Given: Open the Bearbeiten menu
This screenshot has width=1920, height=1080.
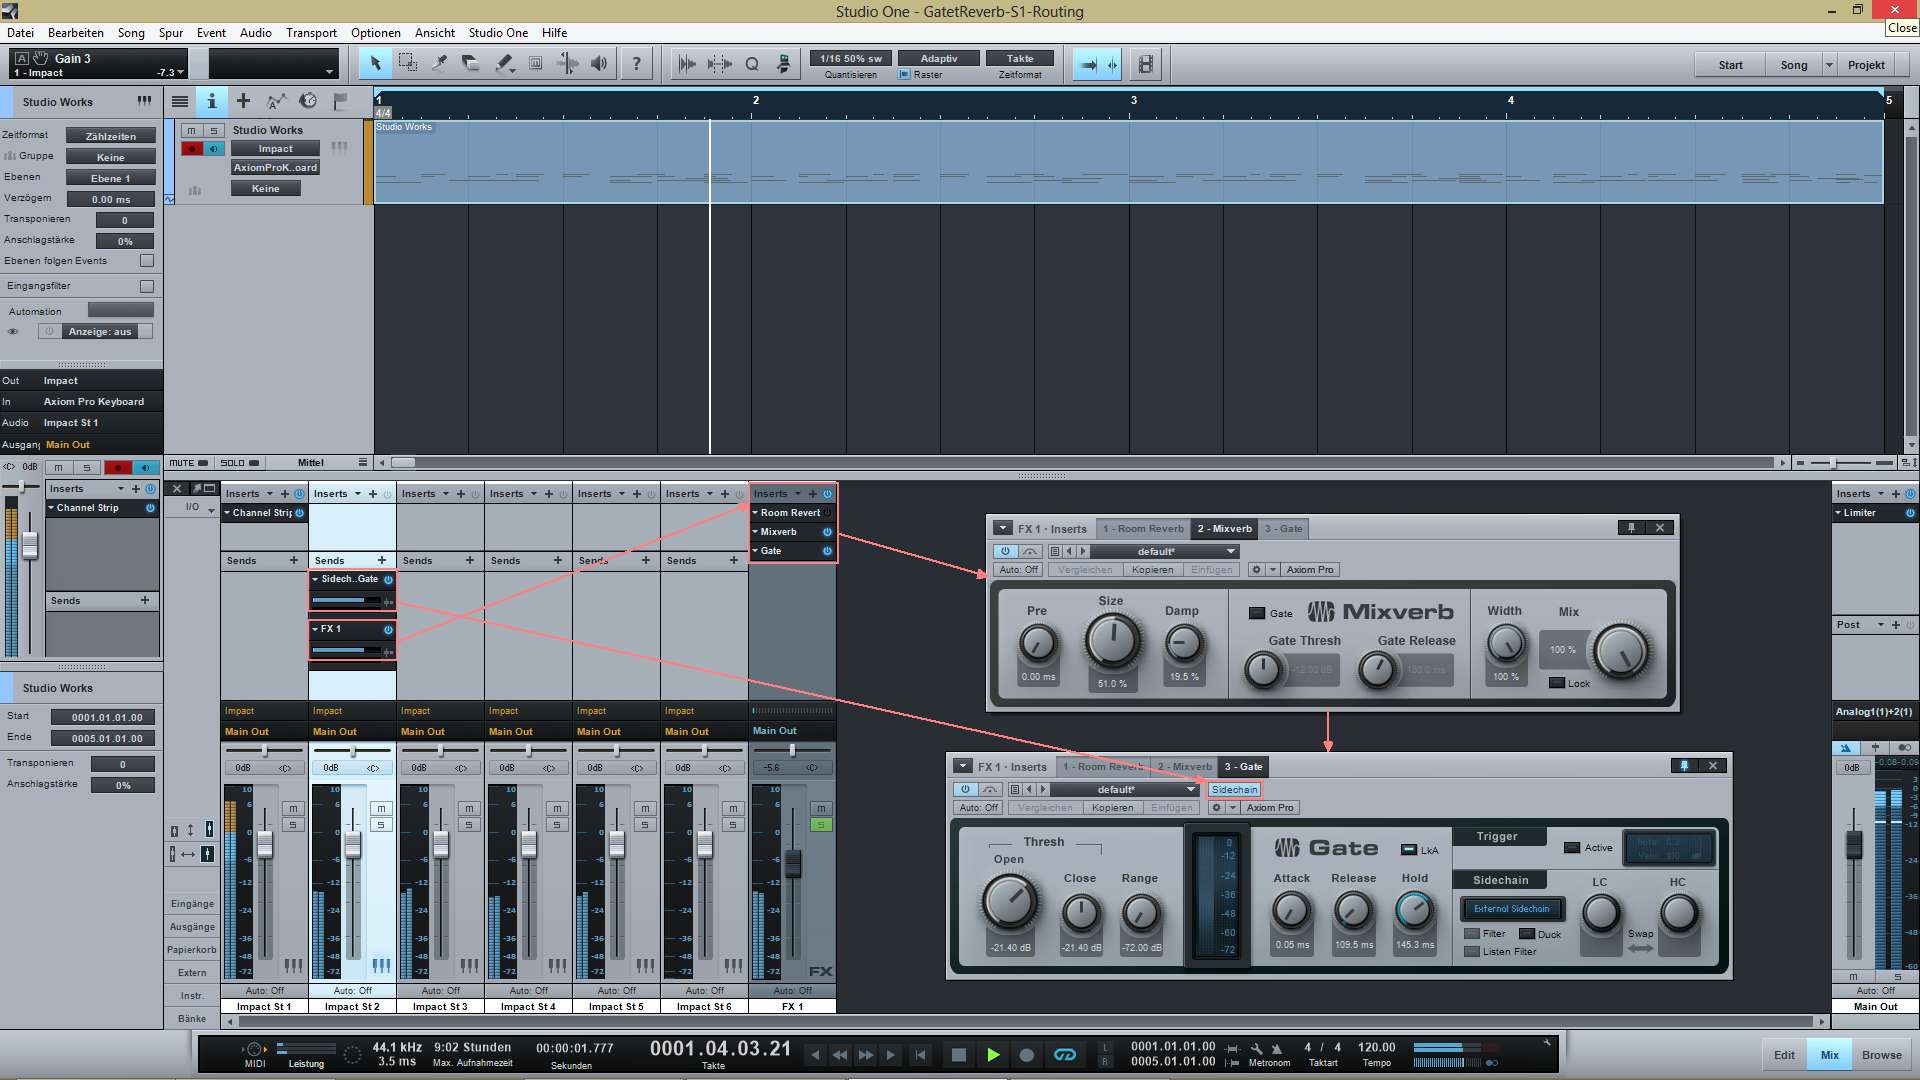Looking at the screenshot, I should [76, 32].
